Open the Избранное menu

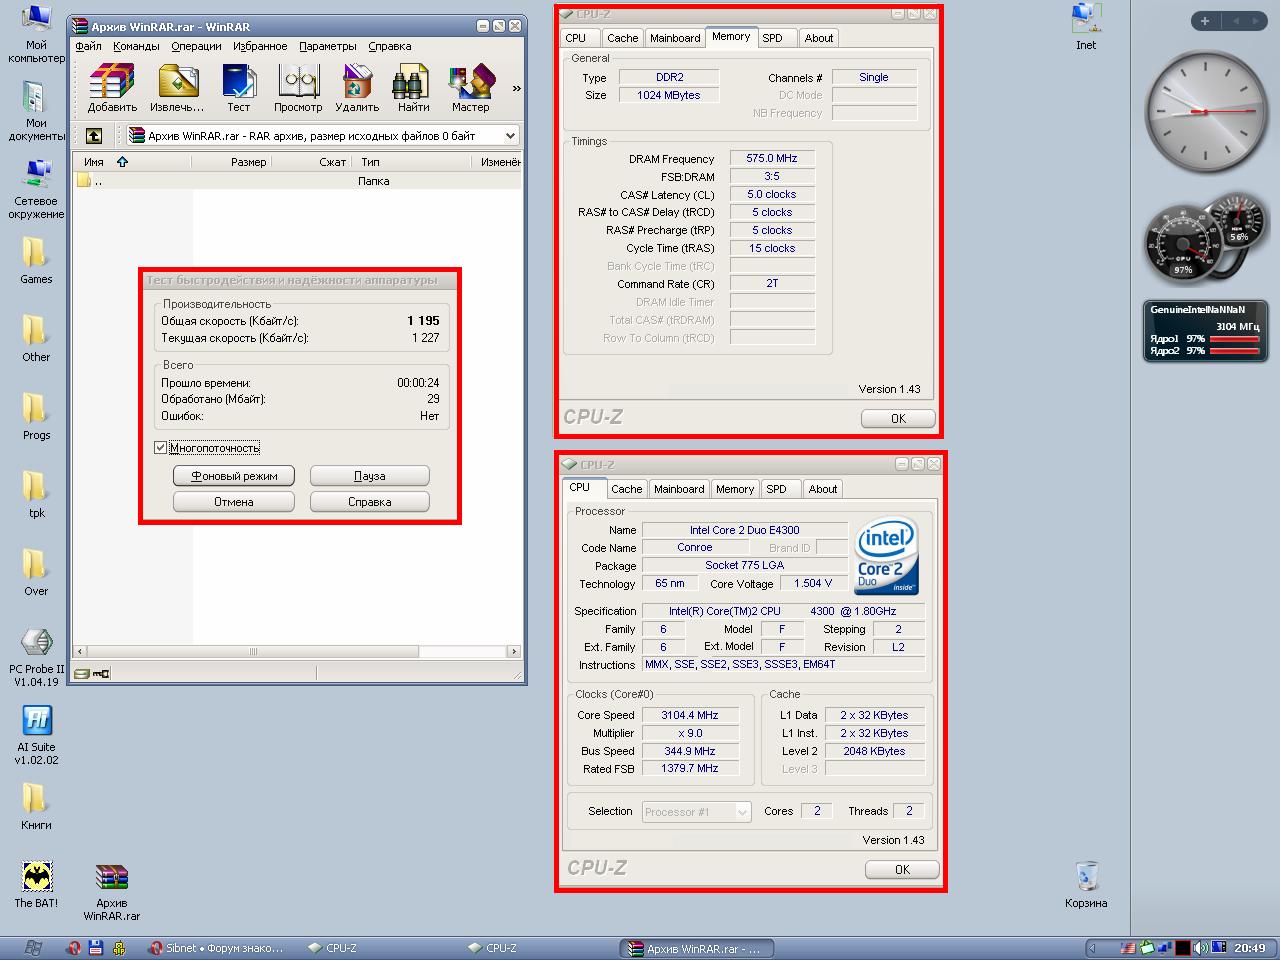click(260, 46)
